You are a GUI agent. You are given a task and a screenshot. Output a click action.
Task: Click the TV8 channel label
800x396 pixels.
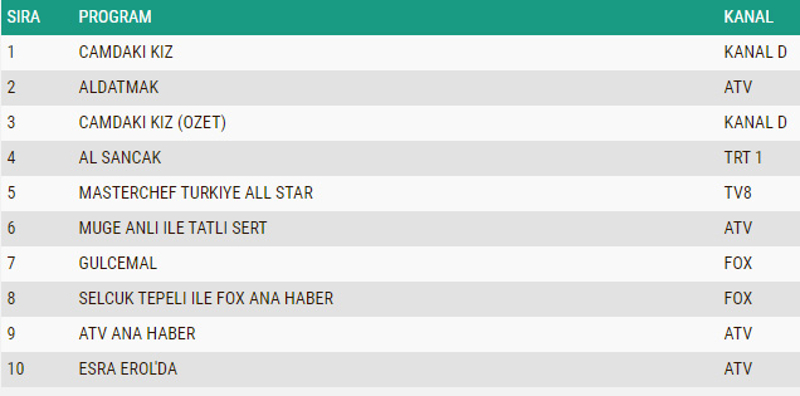pos(737,193)
